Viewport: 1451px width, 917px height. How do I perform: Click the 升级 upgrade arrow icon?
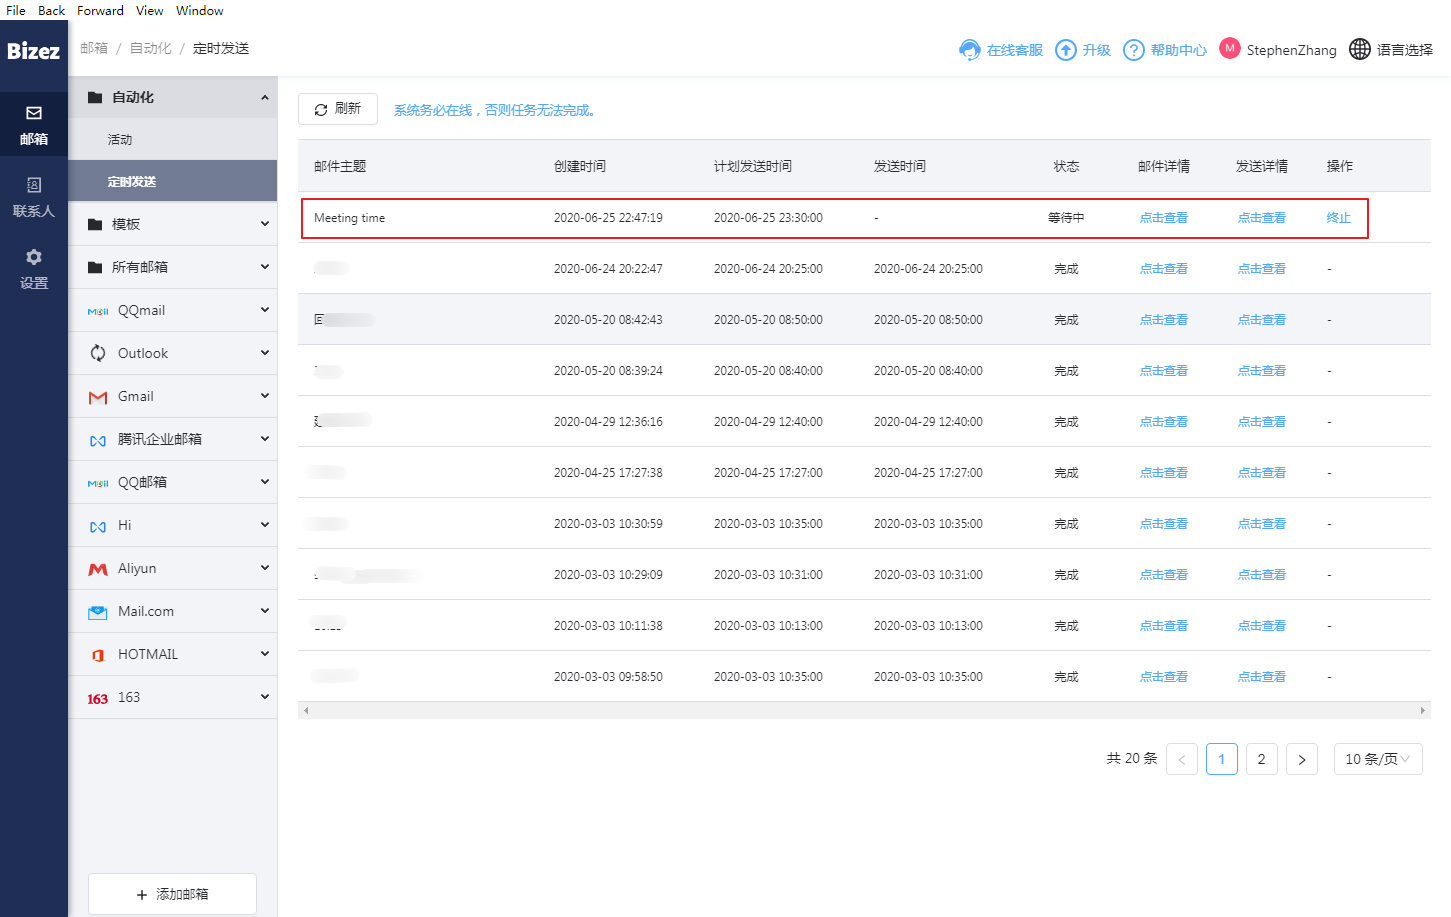pyautogui.click(x=1066, y=50)
